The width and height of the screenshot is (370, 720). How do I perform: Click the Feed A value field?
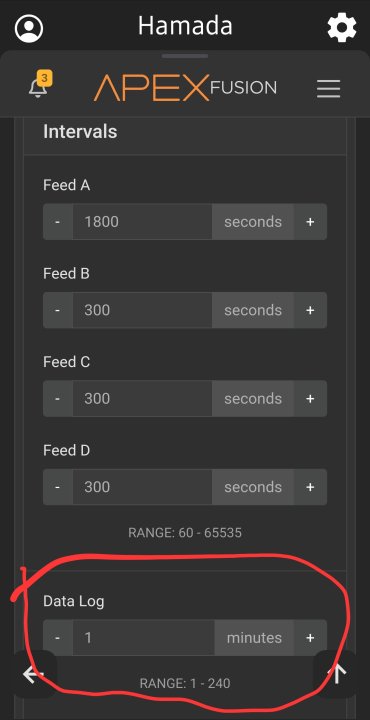pos(142,222)
